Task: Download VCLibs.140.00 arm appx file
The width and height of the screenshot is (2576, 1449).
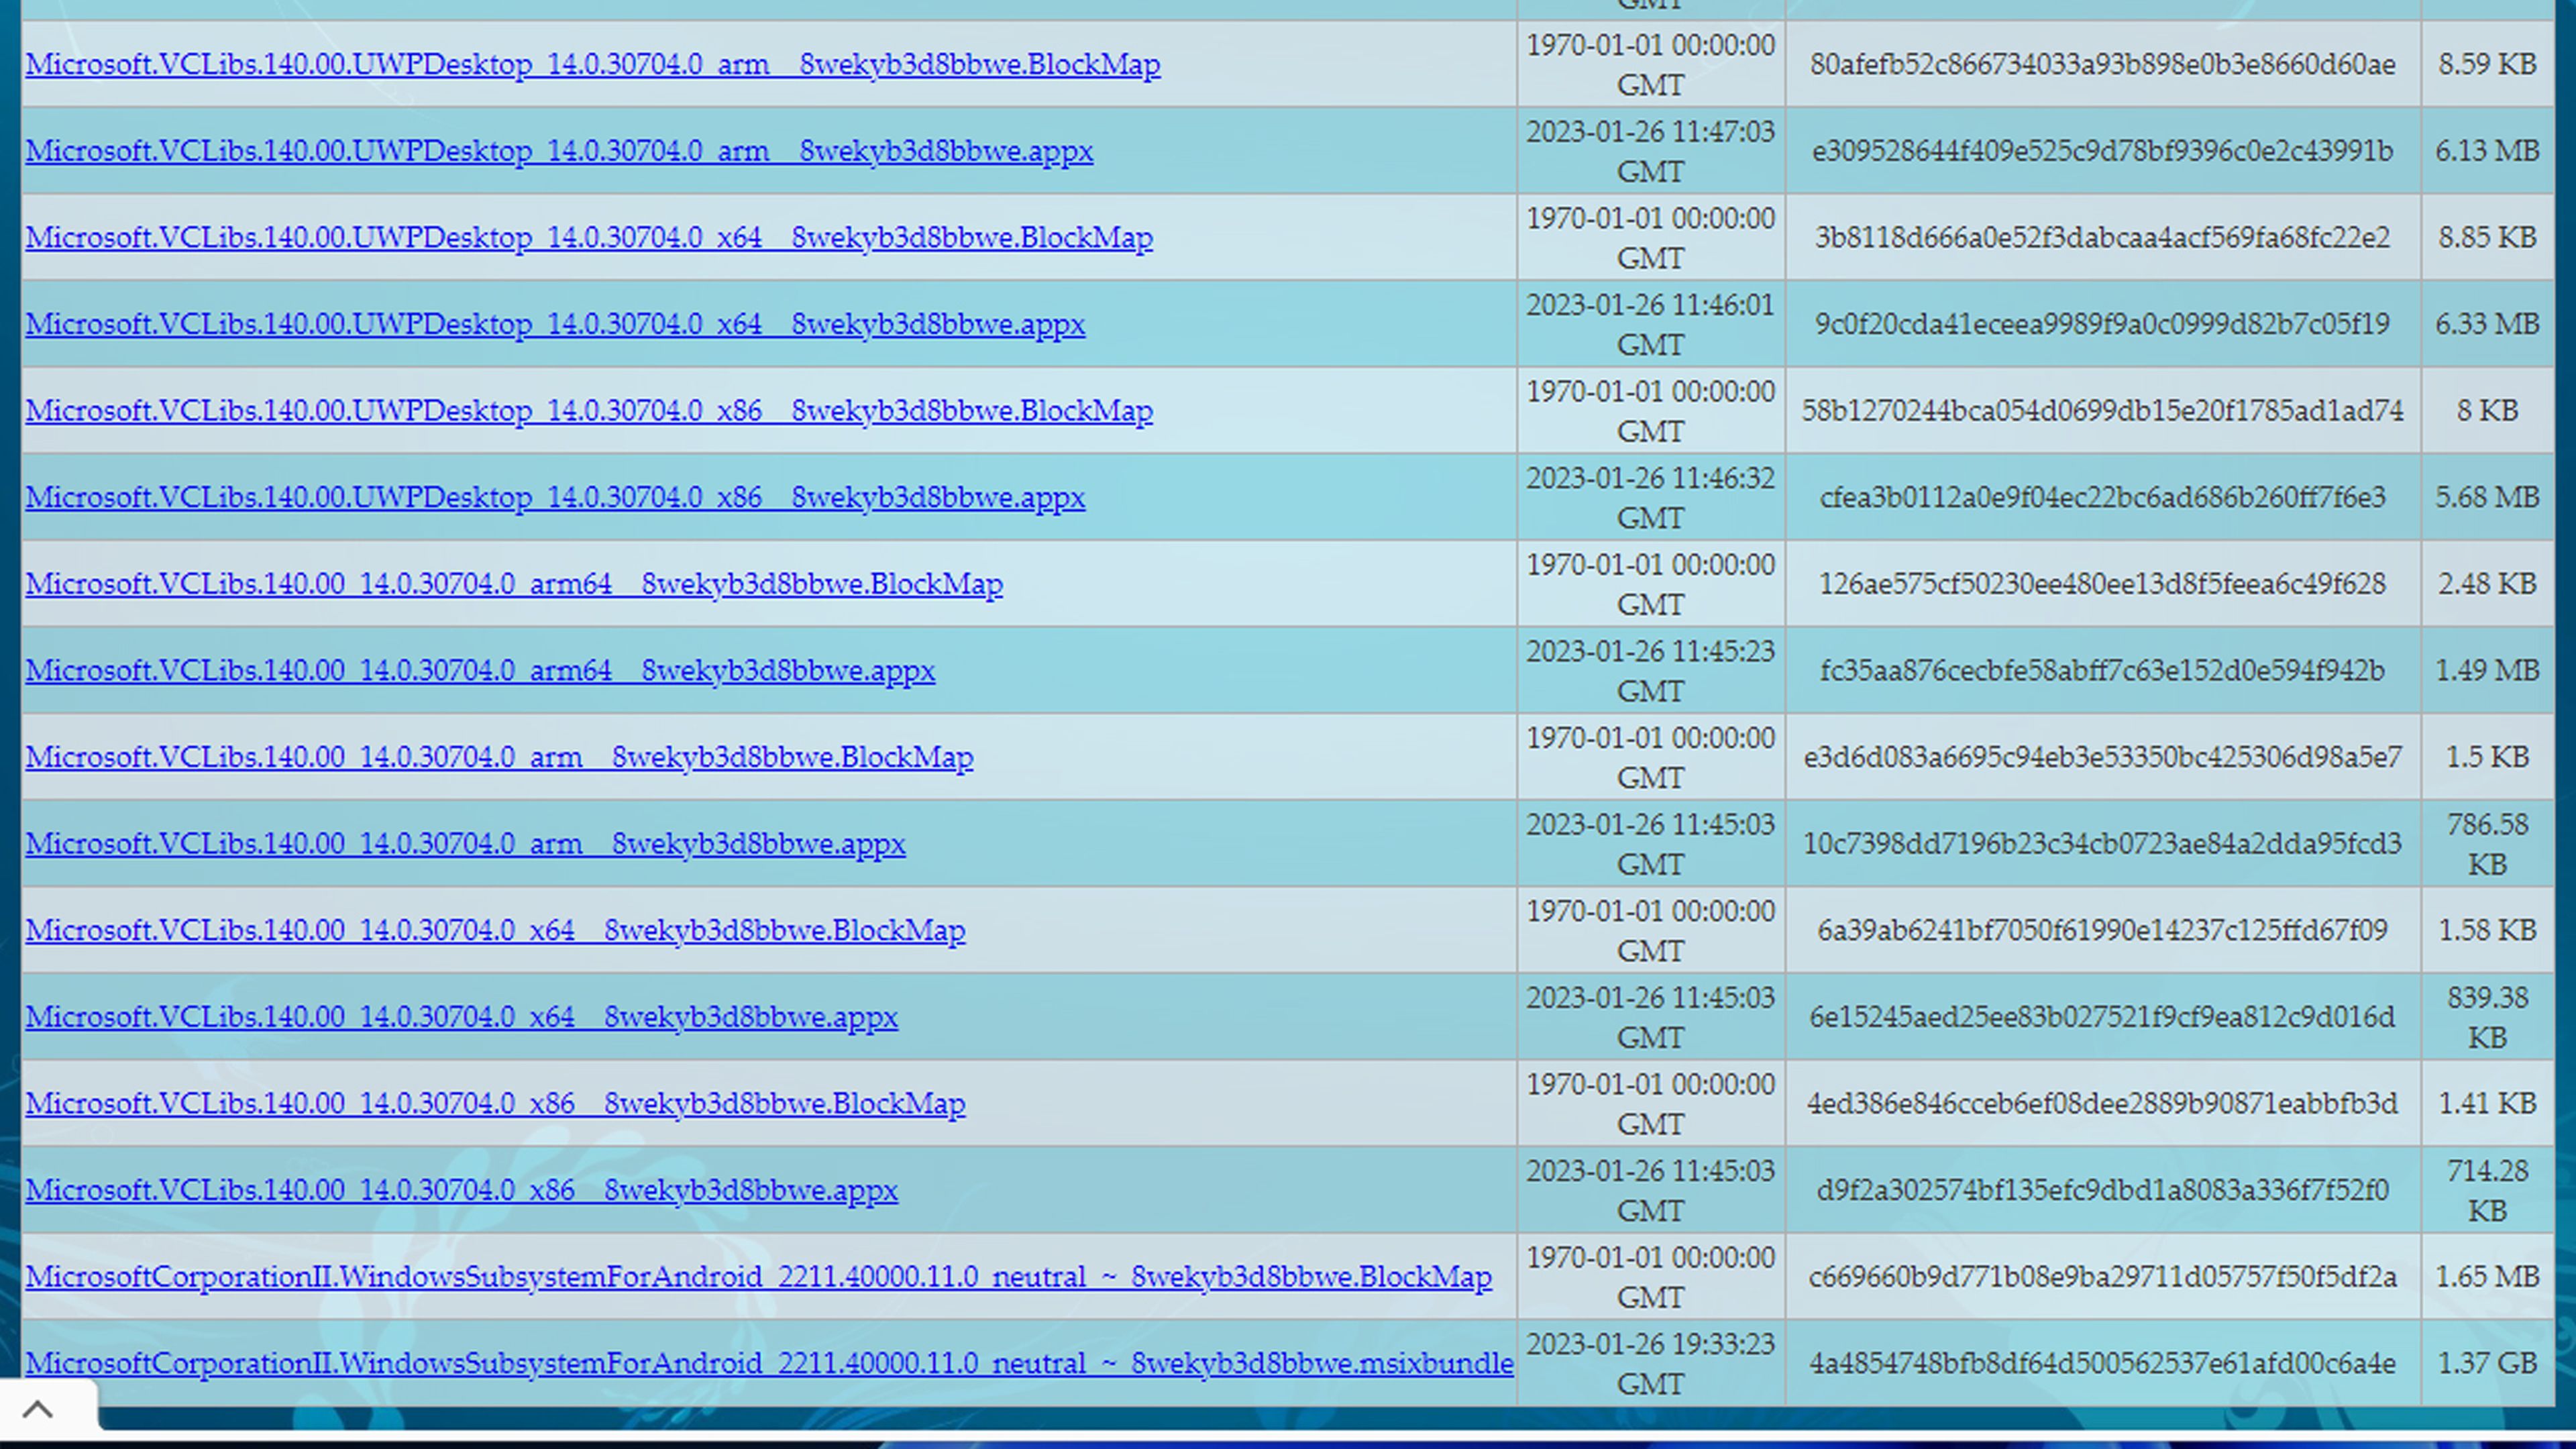Action: tap(465, 844)
